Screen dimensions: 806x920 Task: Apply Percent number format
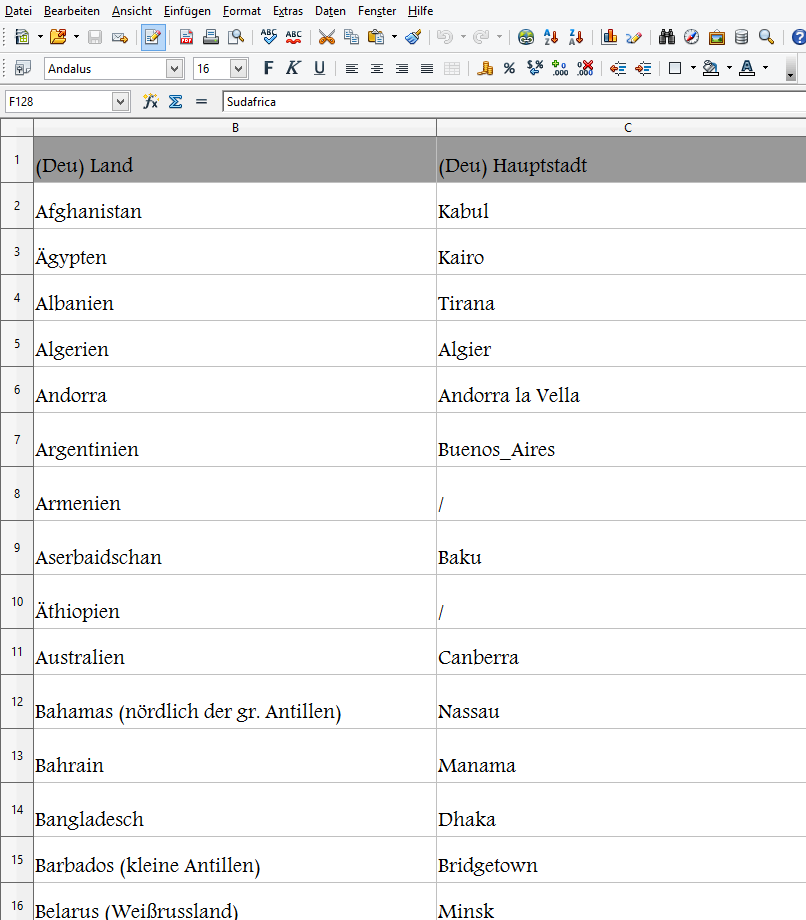(509, 68)
